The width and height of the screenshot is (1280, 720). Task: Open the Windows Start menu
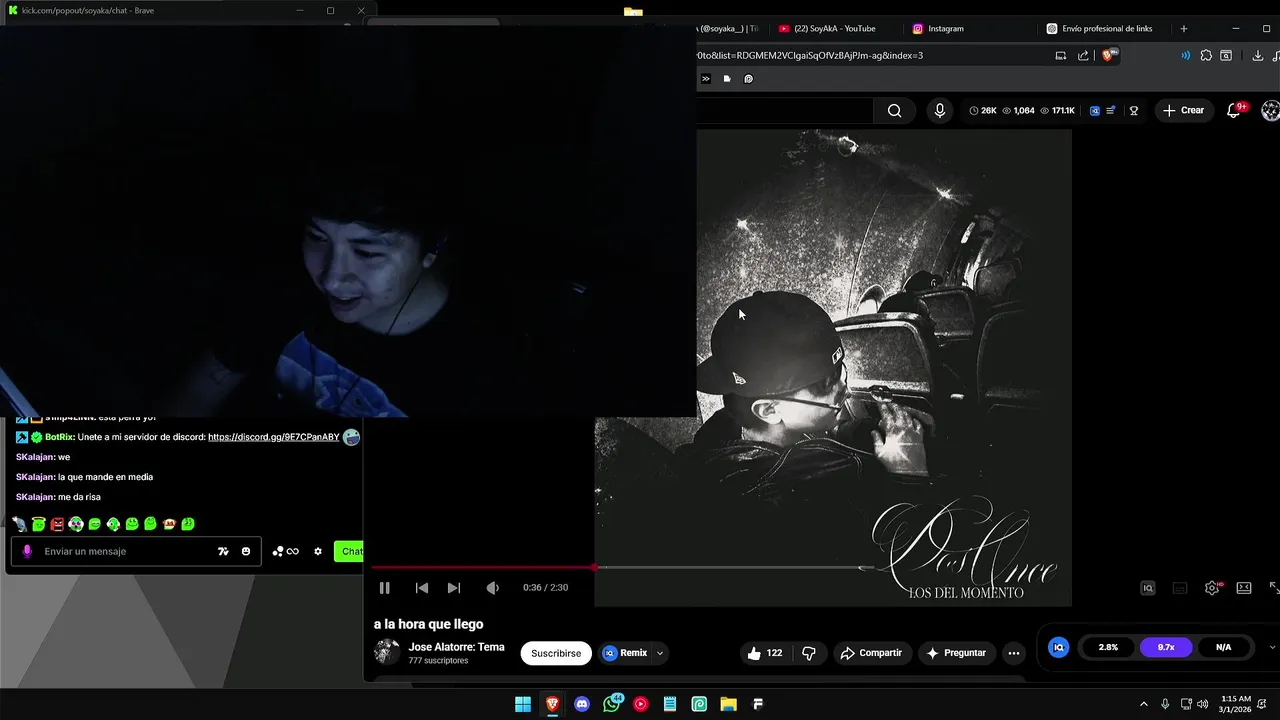(x=523, y=704)
